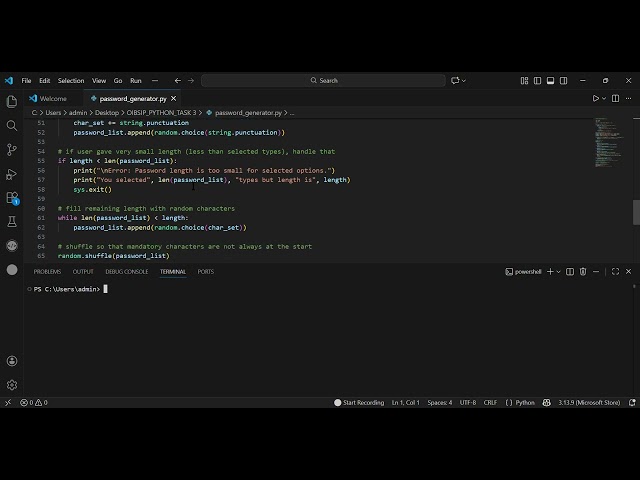
Task: Open the remote window indicator
Action: pyautogui.click(x=8, y=402)
